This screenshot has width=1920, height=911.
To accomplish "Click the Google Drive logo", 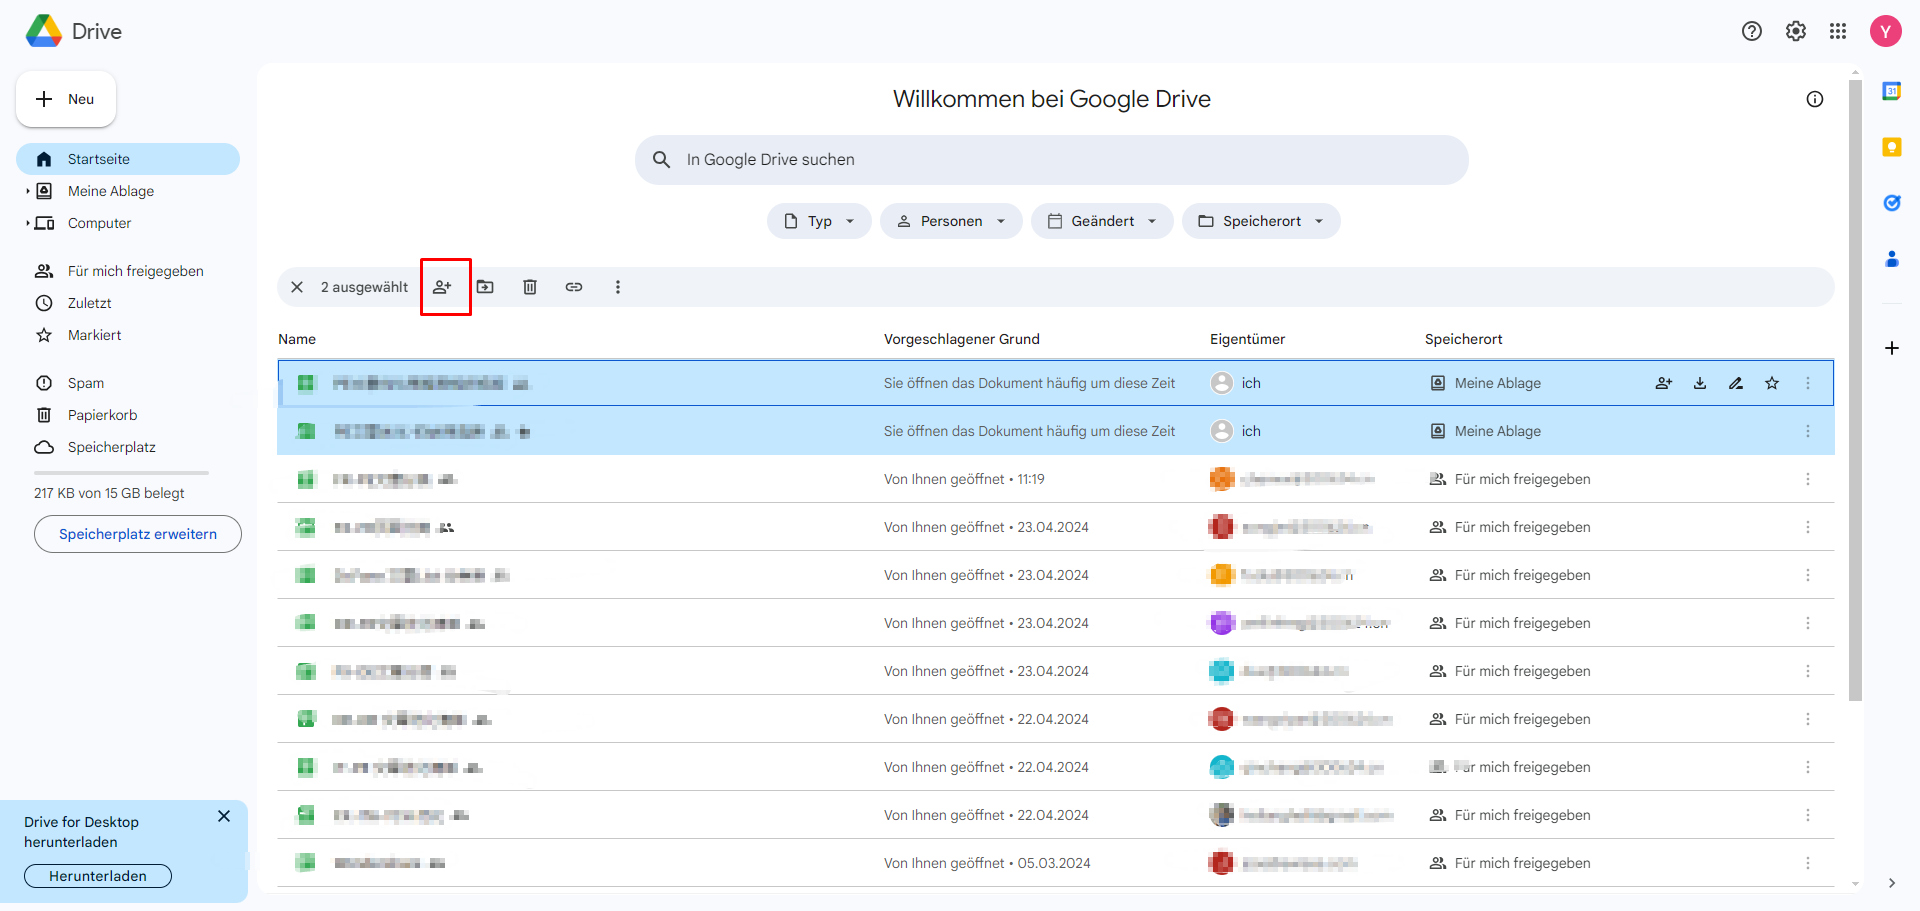I will tap(44, 31).
